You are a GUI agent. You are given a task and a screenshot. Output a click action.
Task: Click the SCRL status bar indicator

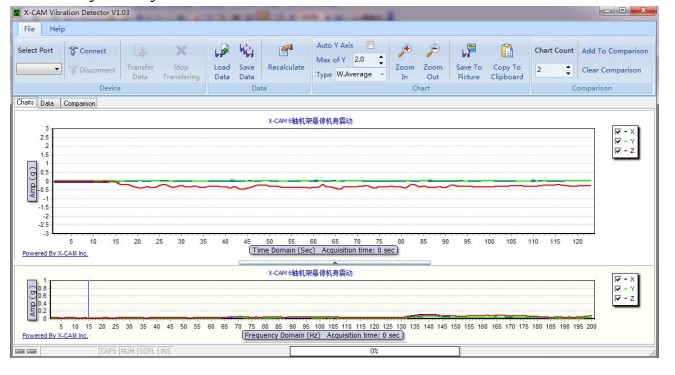click(147, 351)
